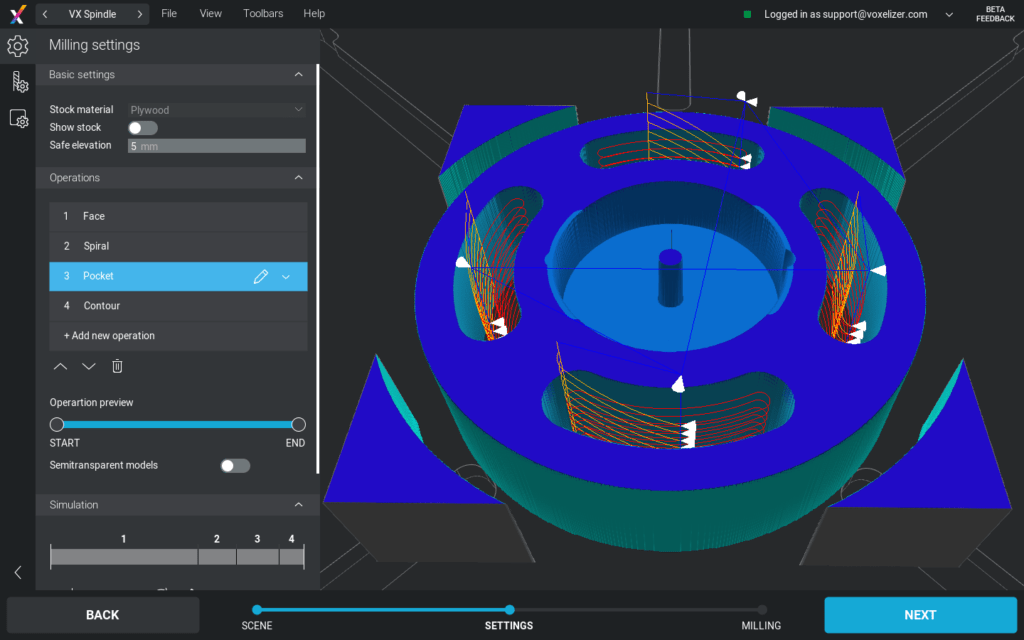Add a new operation
Screen dimensions: 1024x640
click(111, 336)
